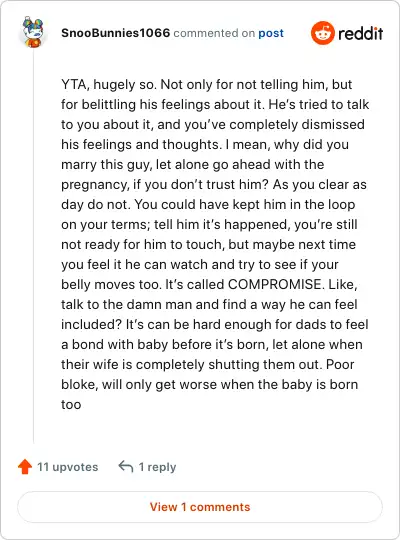The image size is (400, 540).
Task: Open the "View 1 comments" button
Action: pyautogui.click(x=200, y=507)
